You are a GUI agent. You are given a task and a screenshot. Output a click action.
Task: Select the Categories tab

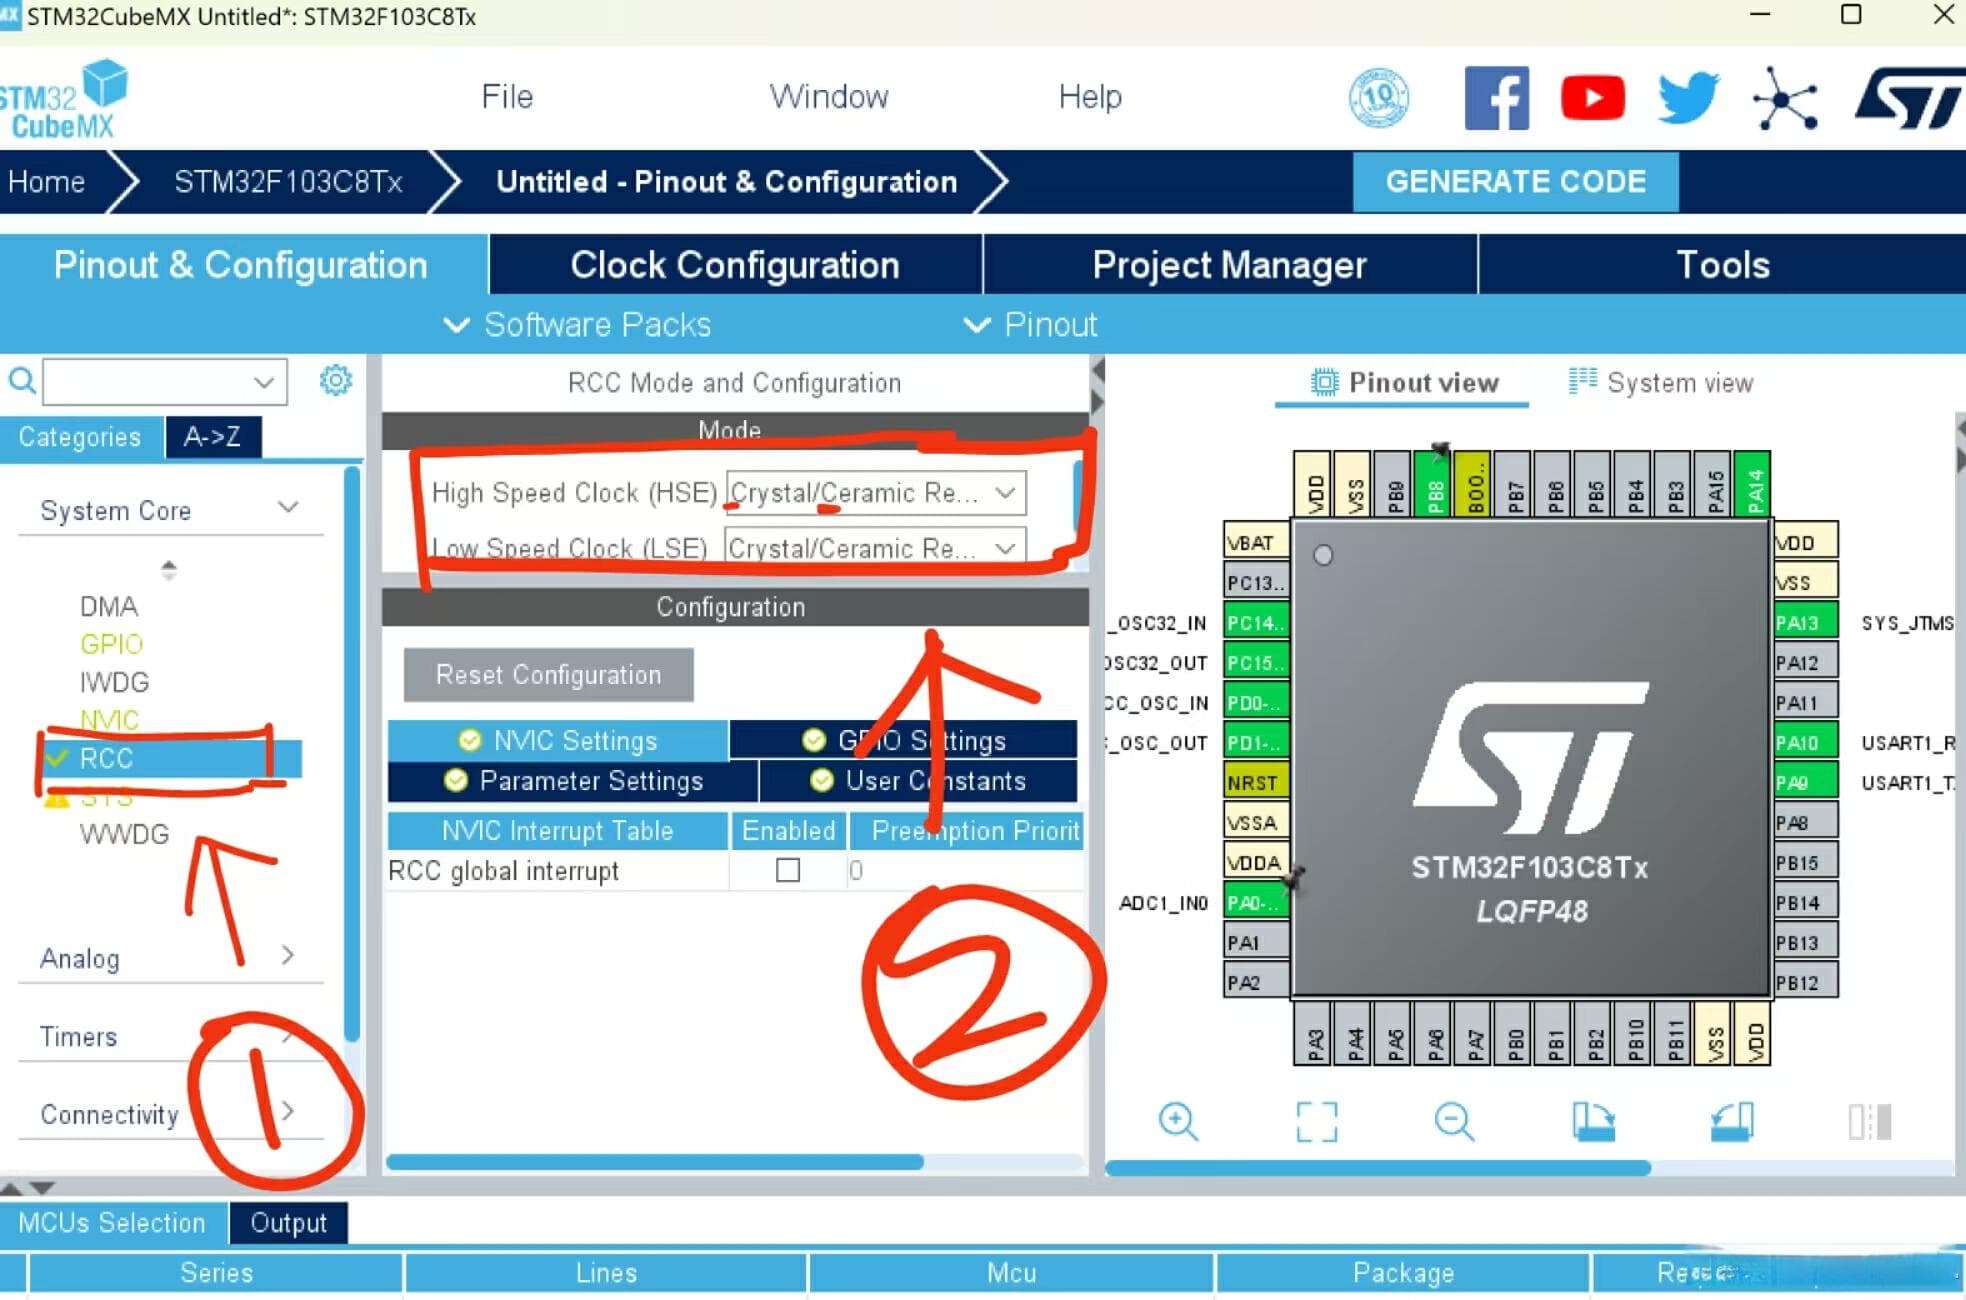80,437
